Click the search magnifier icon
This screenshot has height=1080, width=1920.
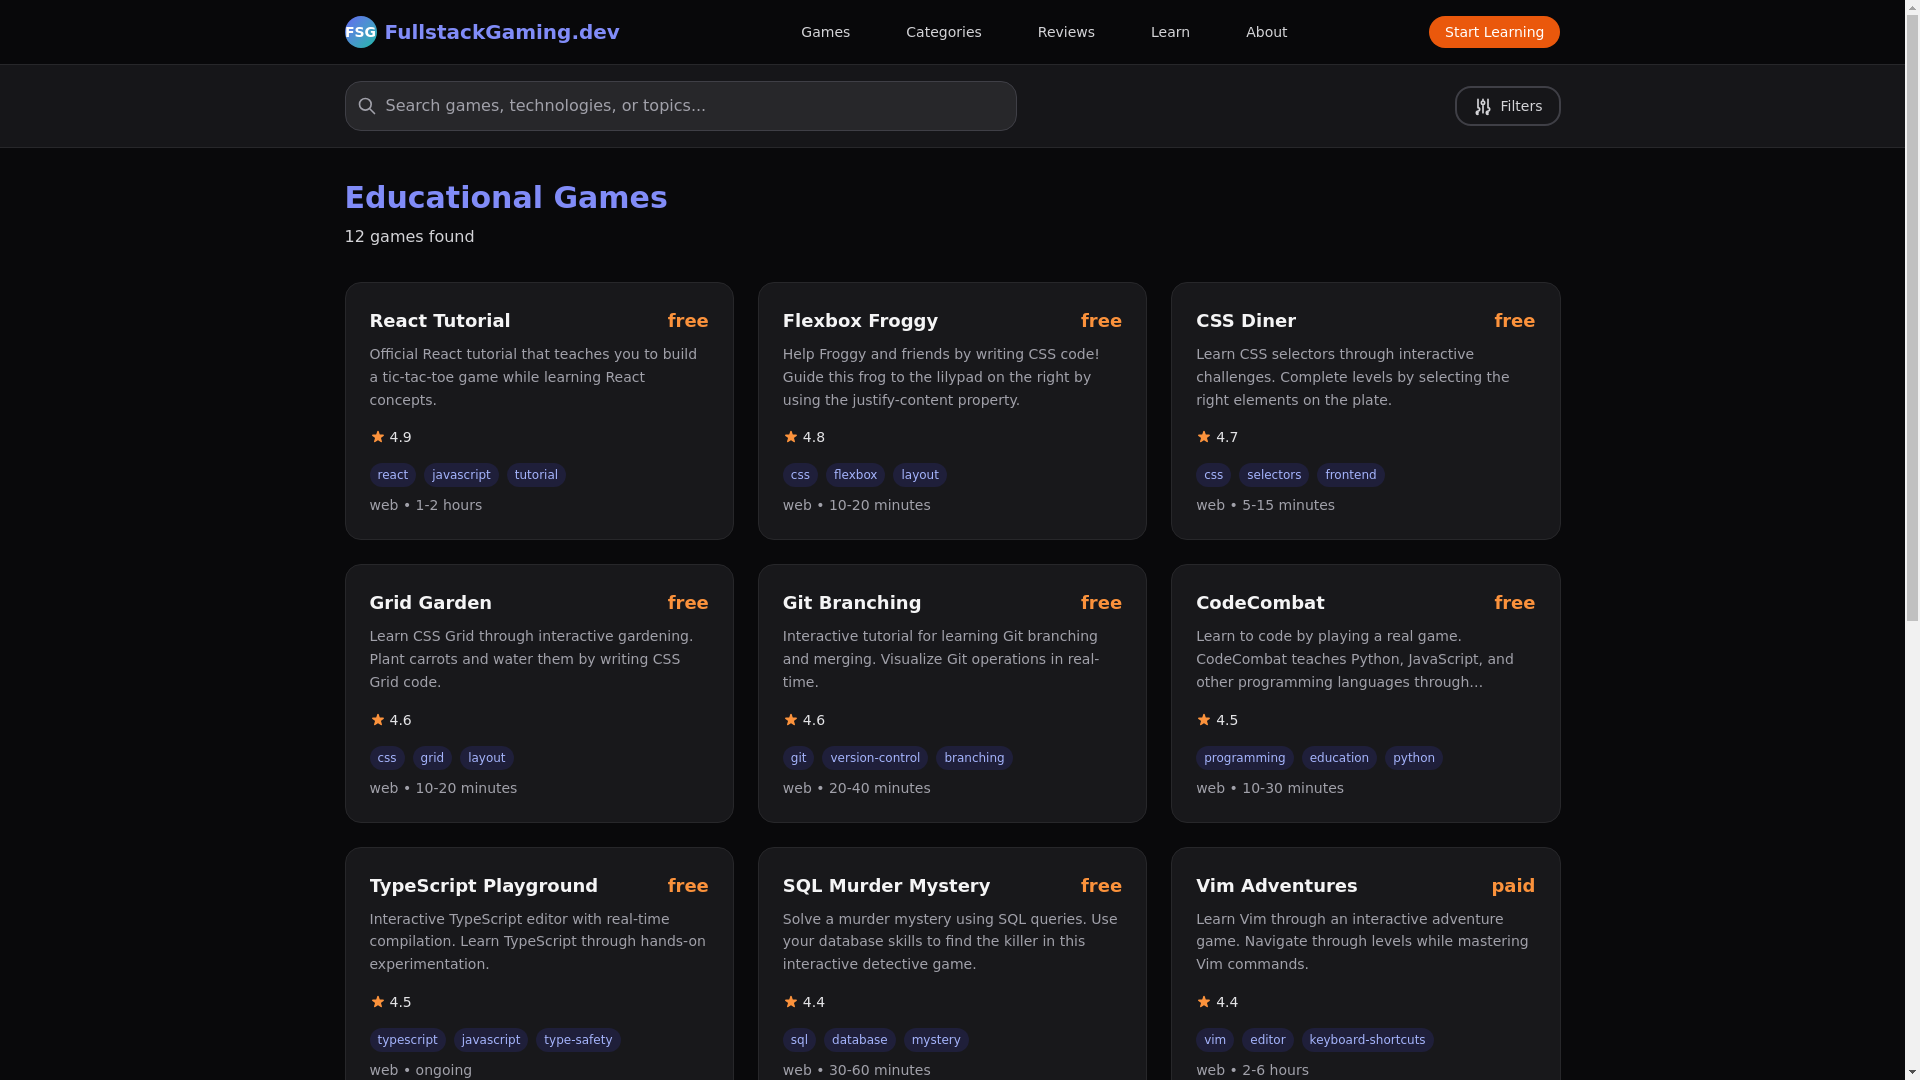tap(367, 106)
